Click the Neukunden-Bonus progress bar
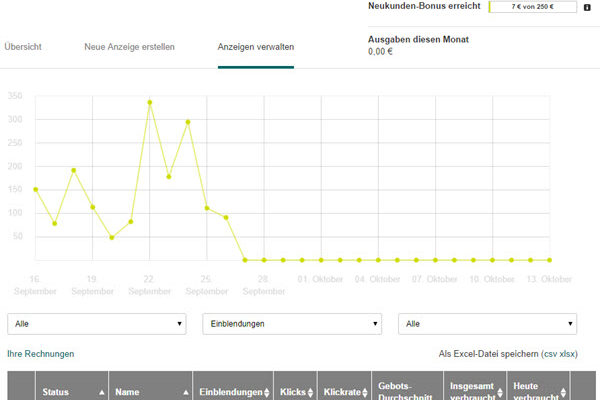Viewport: 600px width, 400px height. pos(533,7)
